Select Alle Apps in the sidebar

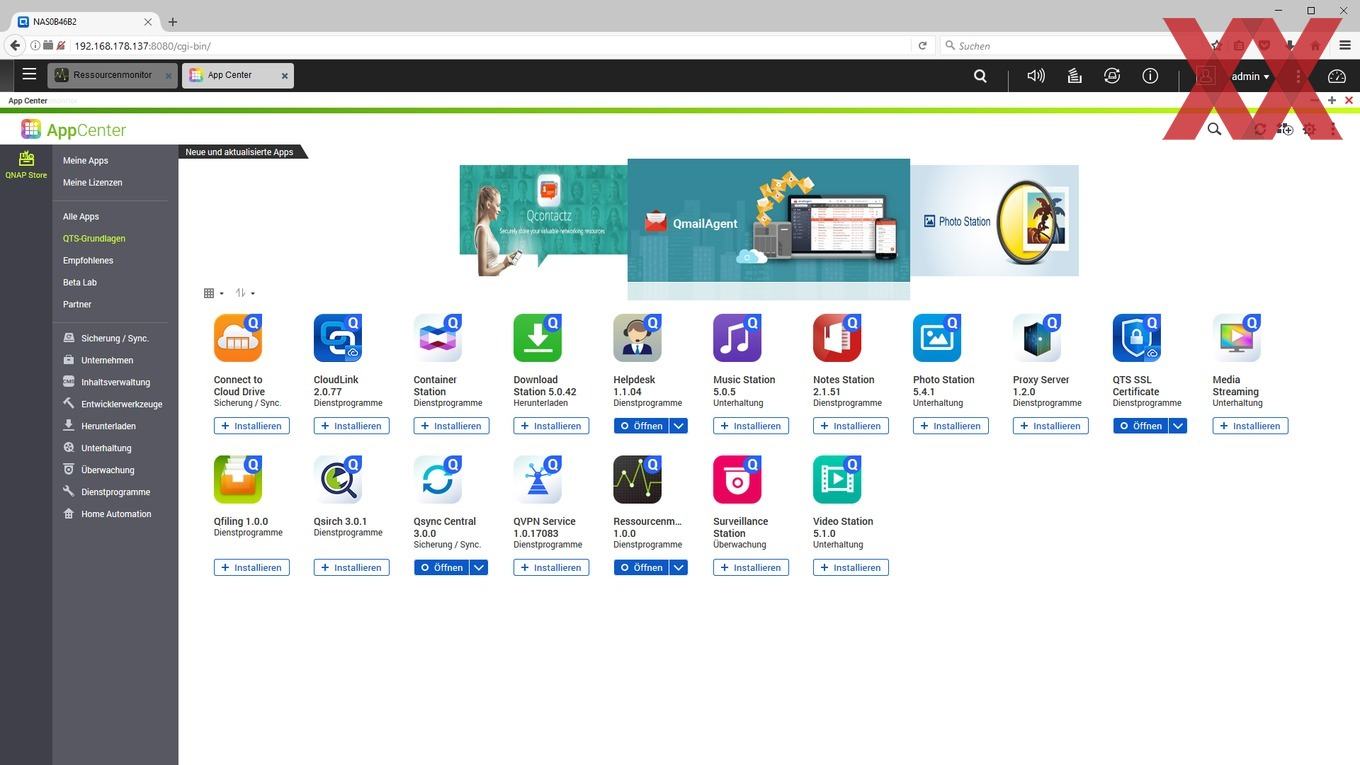(x=81, y=216)
